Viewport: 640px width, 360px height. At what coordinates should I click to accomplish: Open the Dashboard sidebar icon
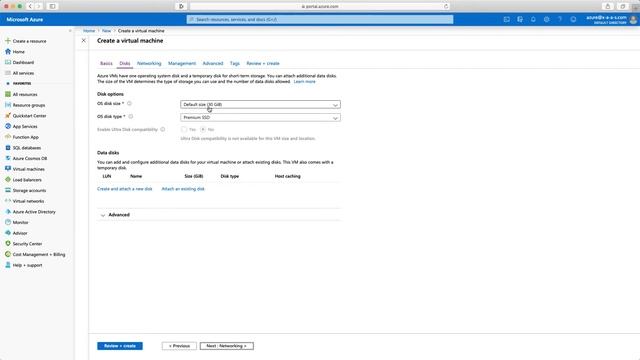8,62
